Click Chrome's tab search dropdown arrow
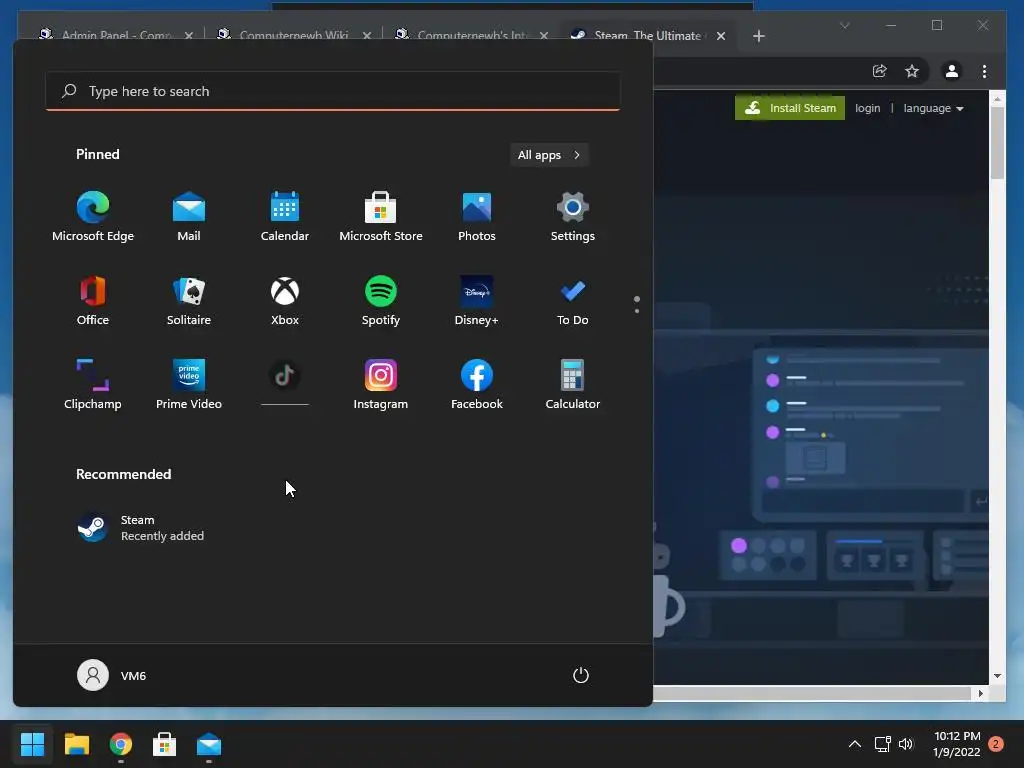The image size is (1024, 768). pyautogui.click(x=844, y=25)
